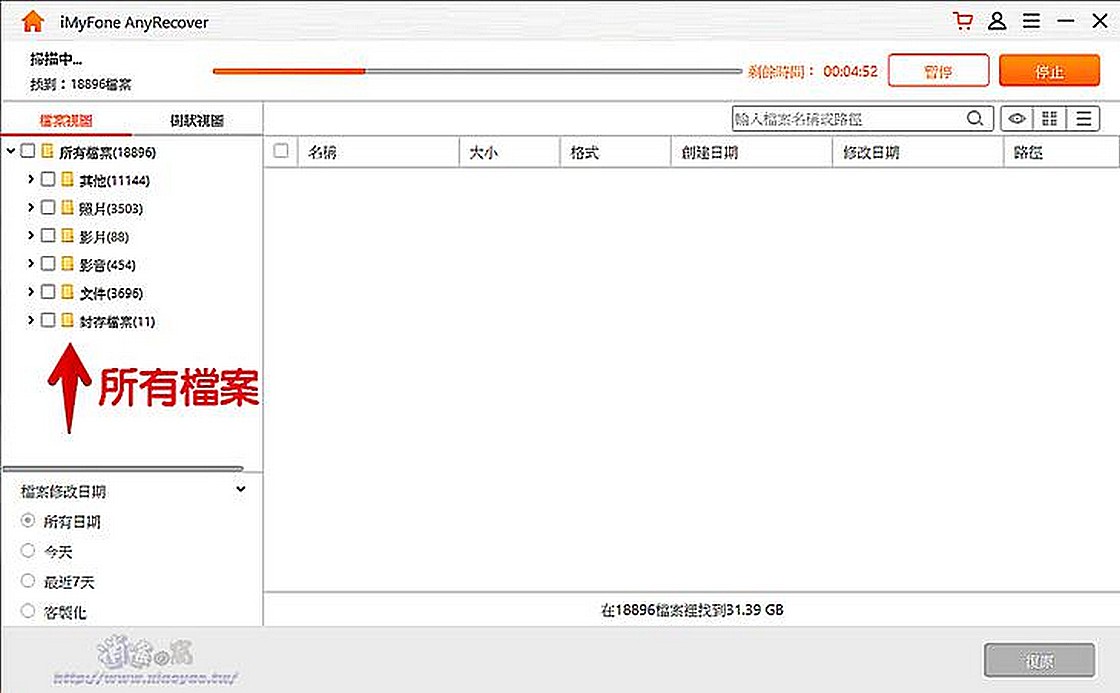Check the 其他(11144) checkbox

pos(48,179)
